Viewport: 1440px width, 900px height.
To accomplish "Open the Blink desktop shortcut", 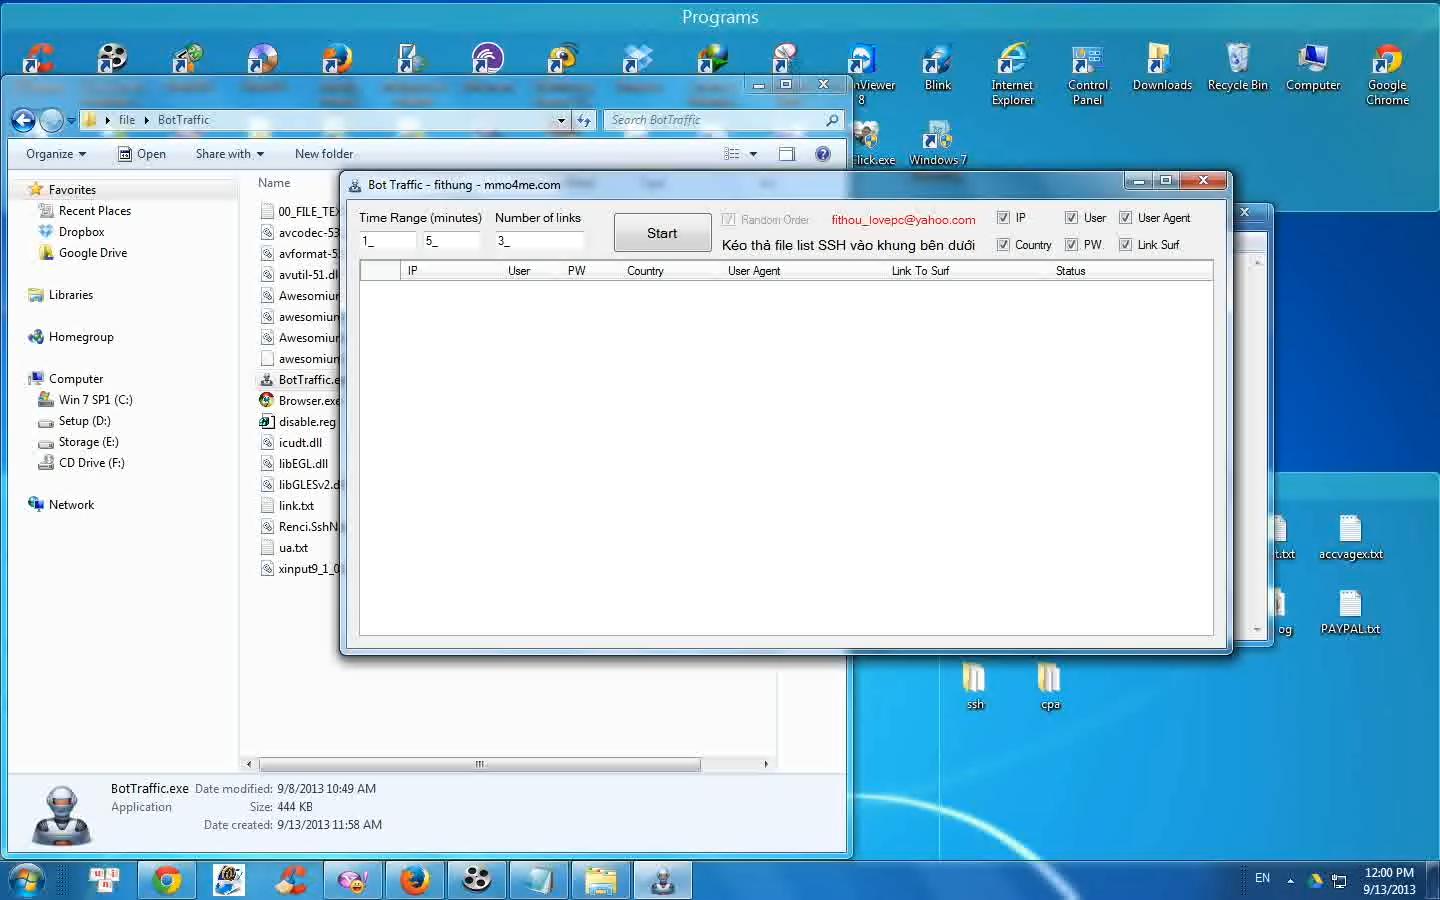I will [937, 68].
